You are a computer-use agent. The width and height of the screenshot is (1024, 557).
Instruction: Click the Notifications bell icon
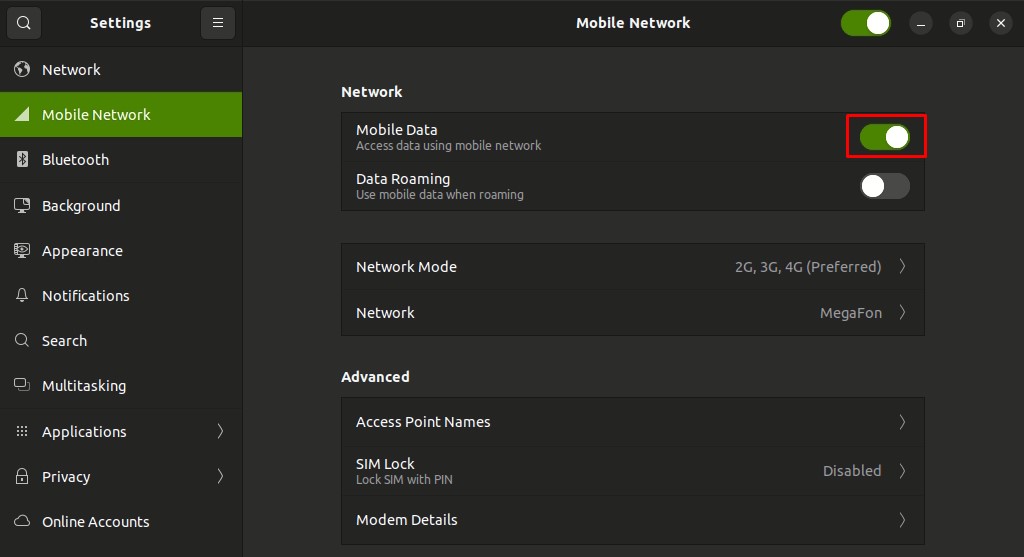[x=22, y=296]
